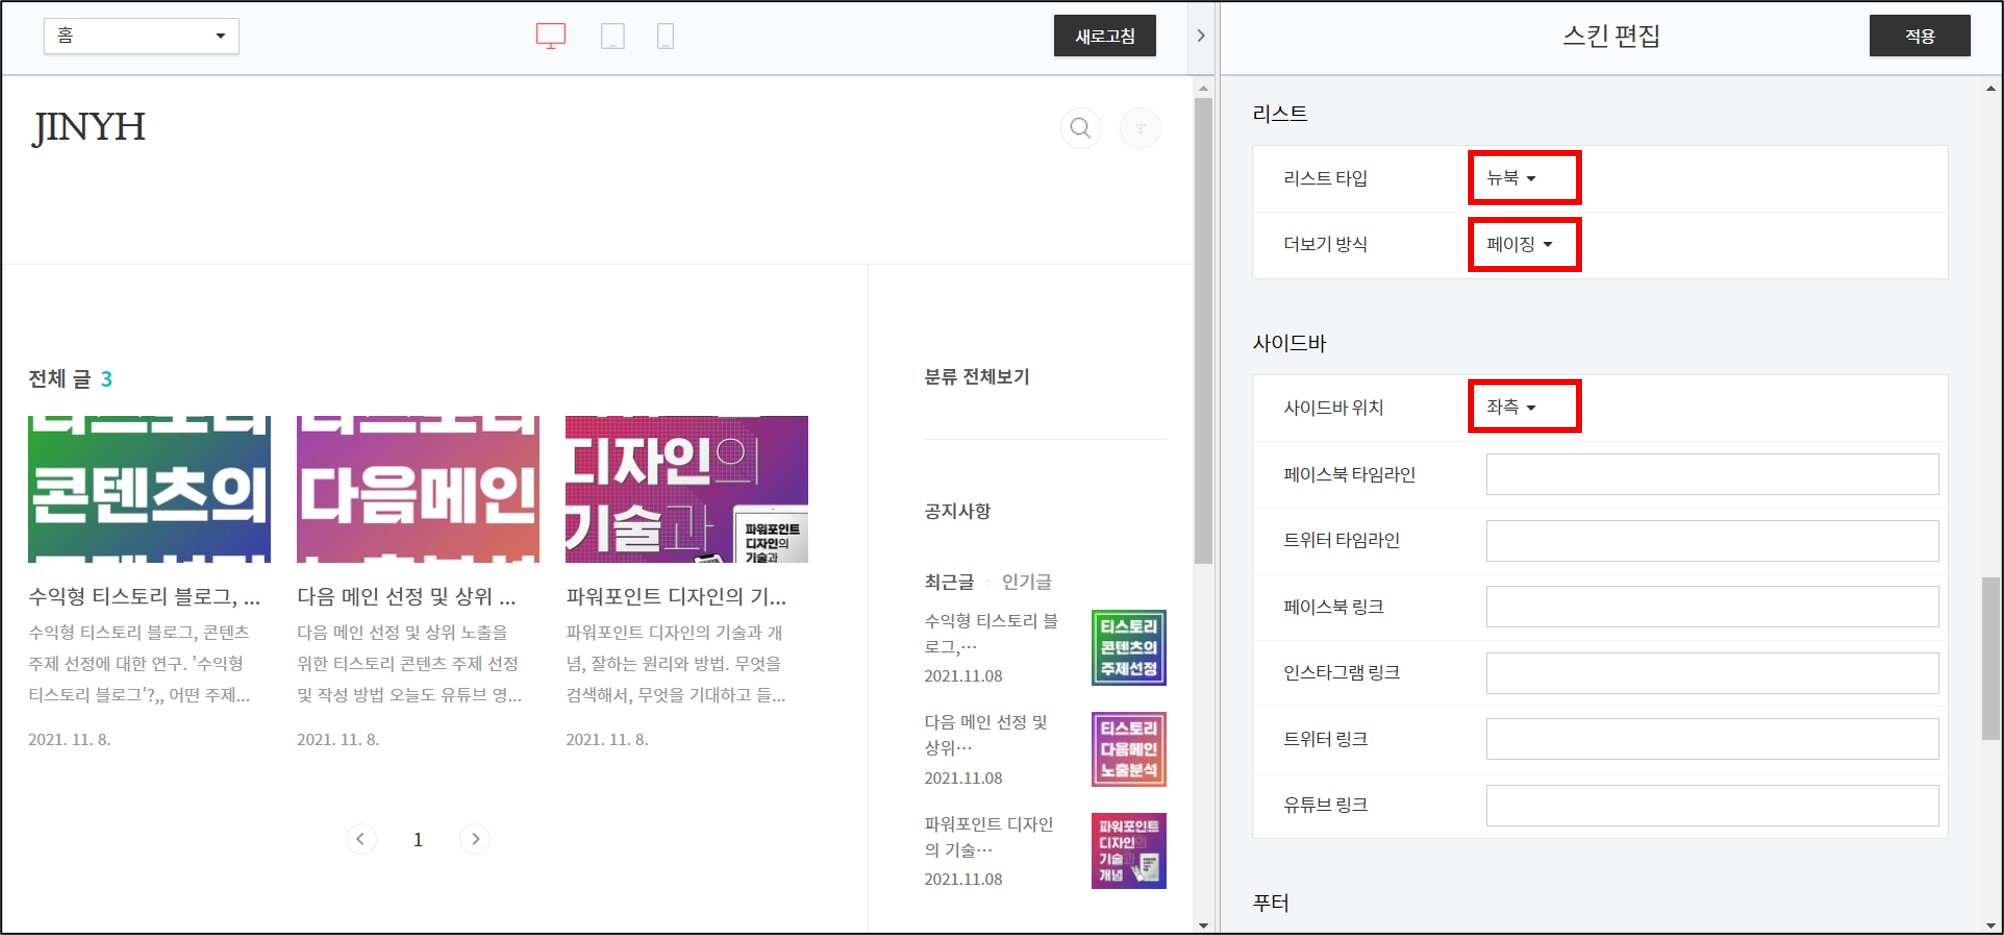
Task: Click recent post thumbnail 티스토리 콘텐츠의 주제선정
Action: coord(1129,648)
